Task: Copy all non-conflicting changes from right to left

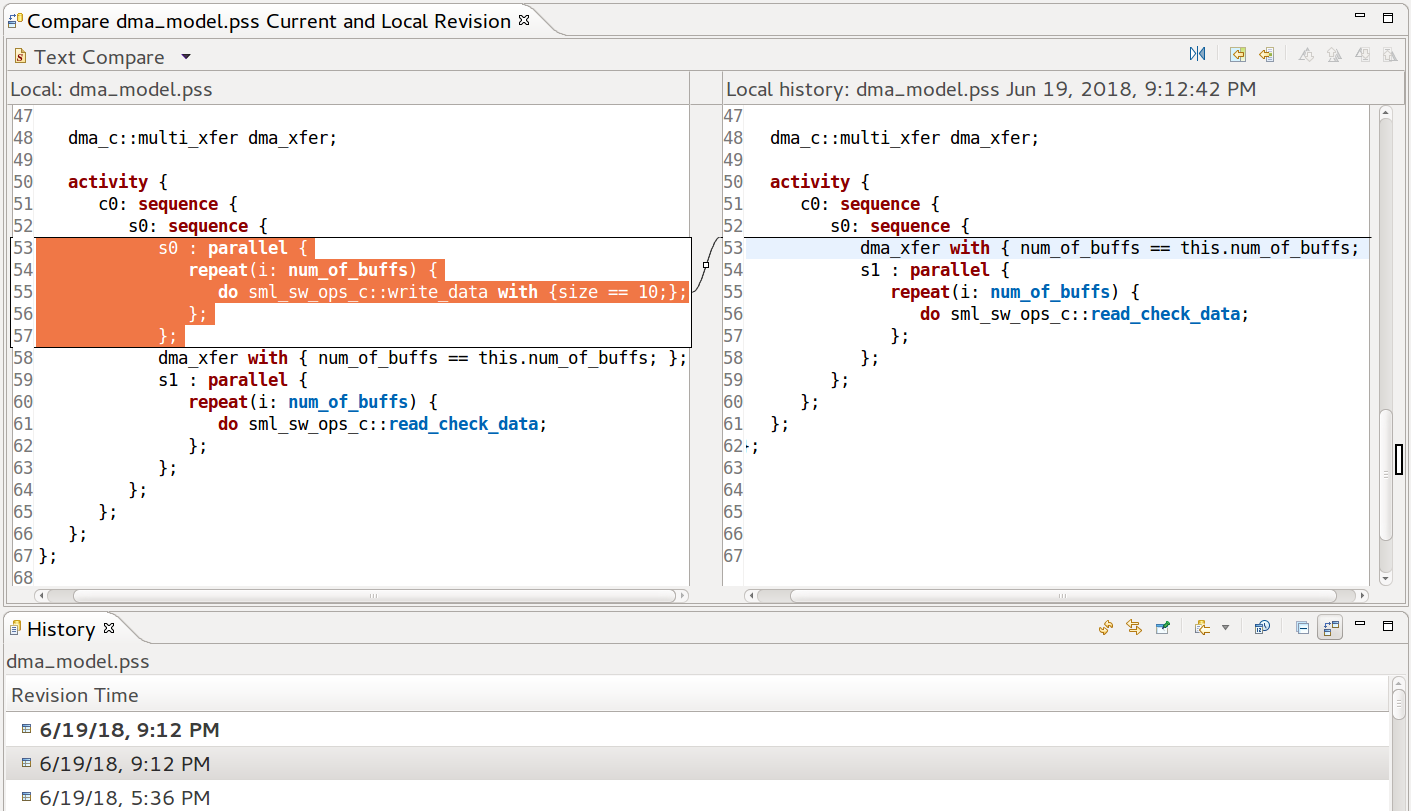Action: click(1238, 55)
